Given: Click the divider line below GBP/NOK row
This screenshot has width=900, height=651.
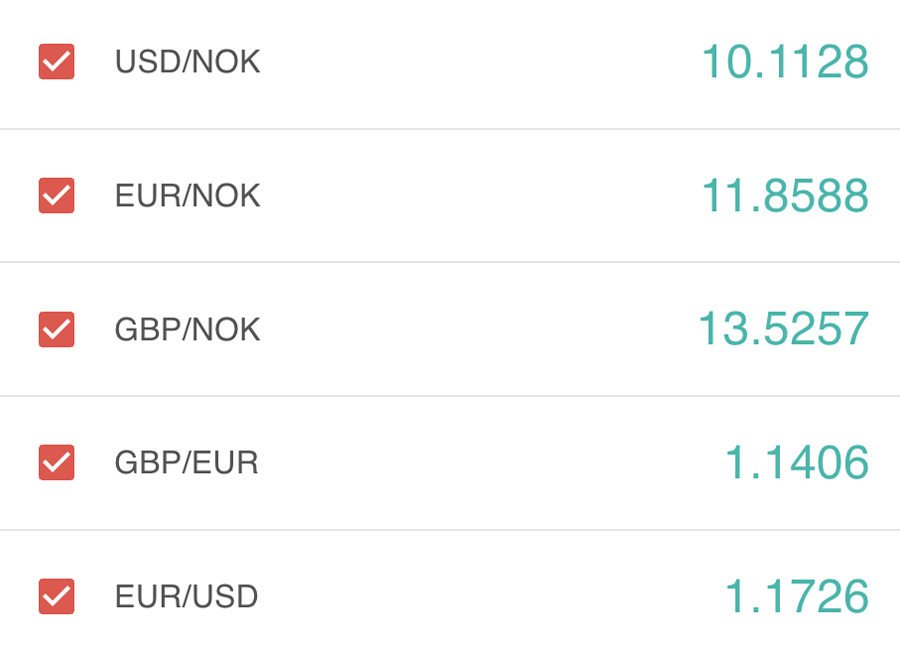Looking at the screenshot, I should pos(450,396).
